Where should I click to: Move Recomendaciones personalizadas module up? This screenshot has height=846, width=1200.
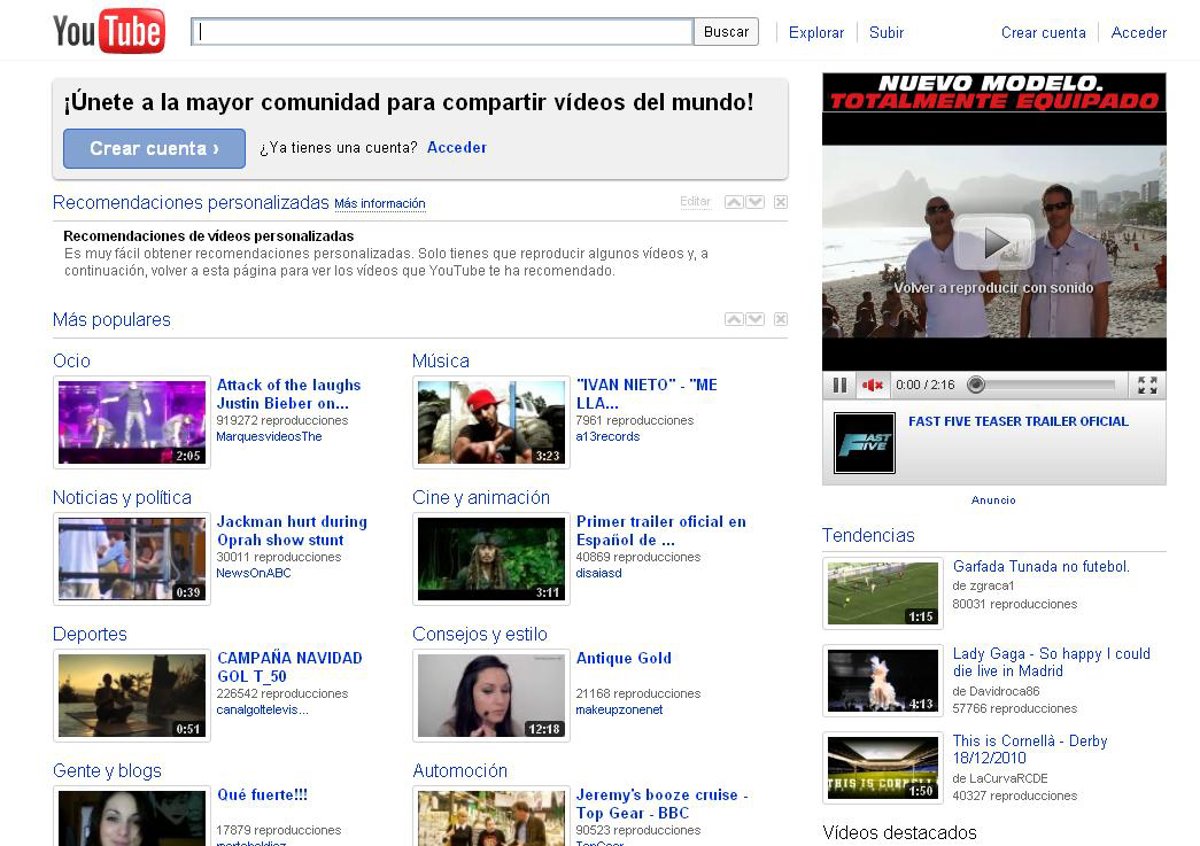(x=734, y=202)
